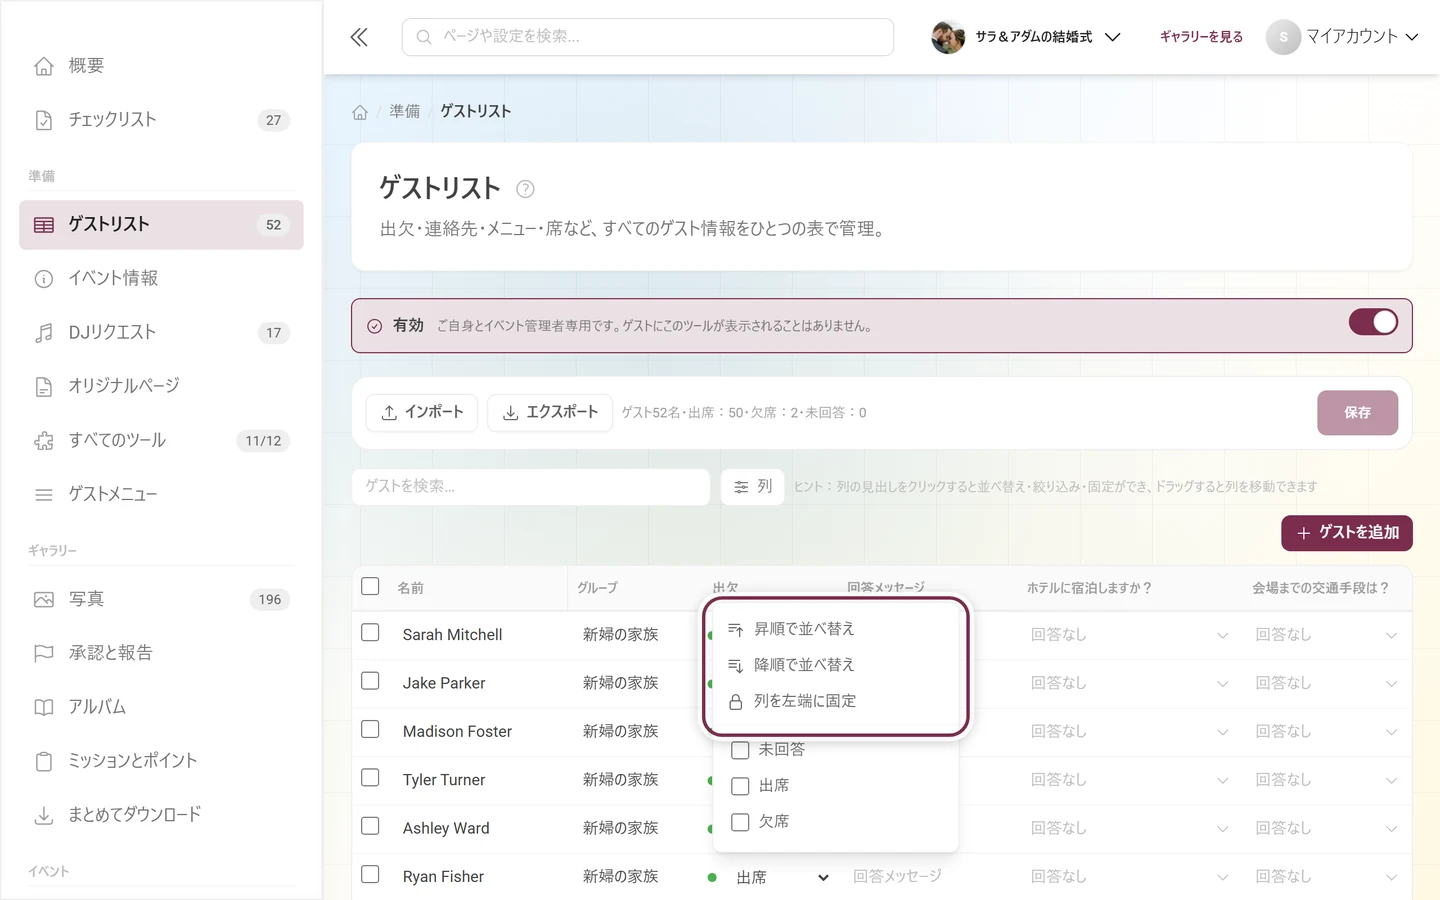Click the 写真 picture icon

44,600
